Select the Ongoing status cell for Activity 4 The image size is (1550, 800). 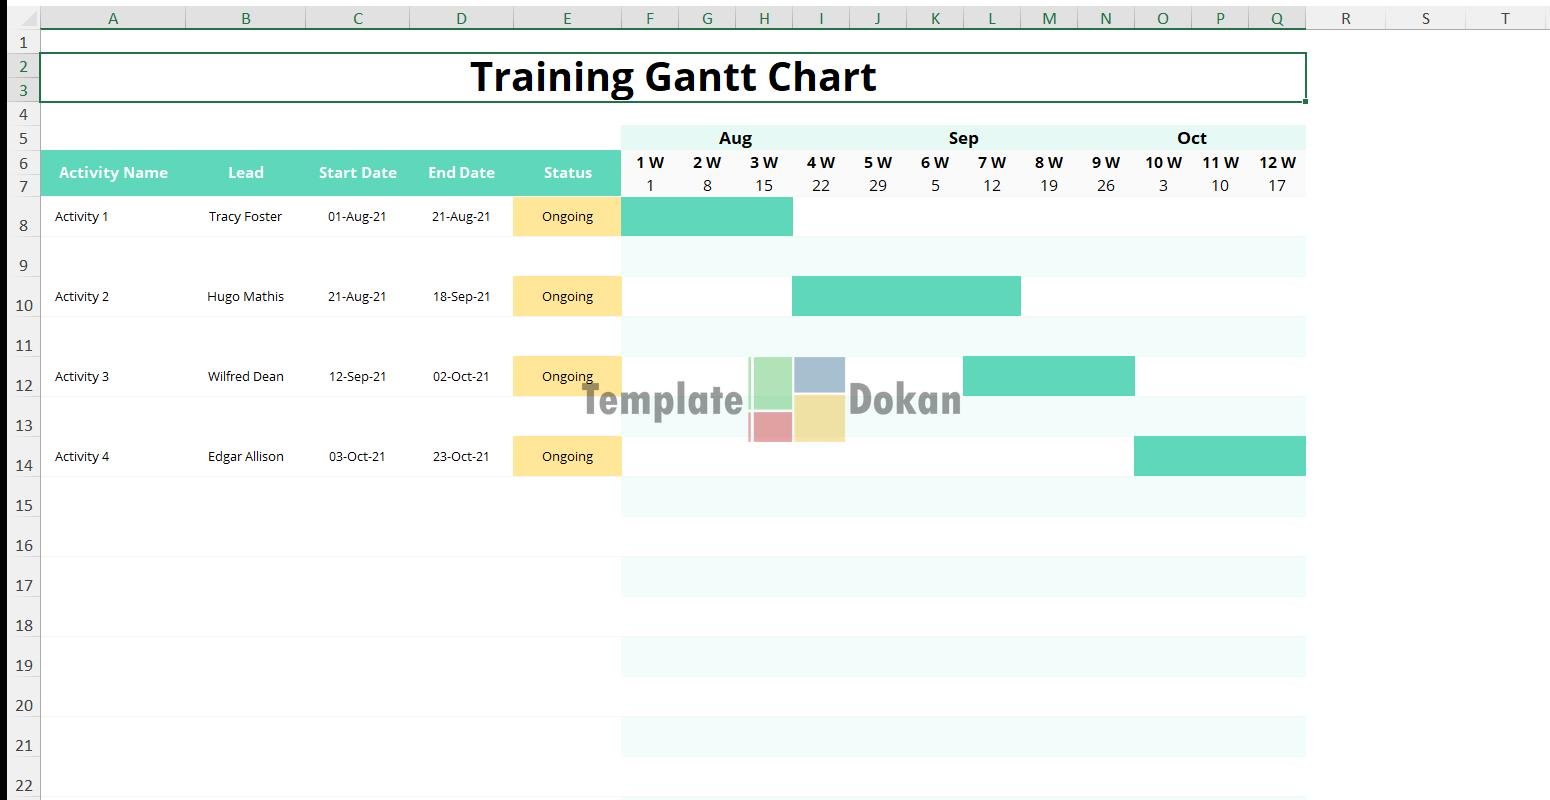(567, 456)
